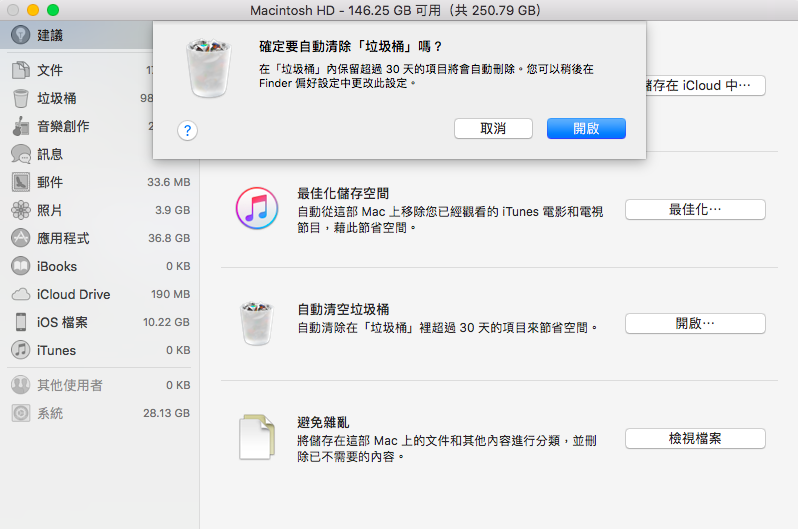The height and width of the screenshot is (529, 798).
Task: Click the 36.8 GB size value
Action: 169,238
